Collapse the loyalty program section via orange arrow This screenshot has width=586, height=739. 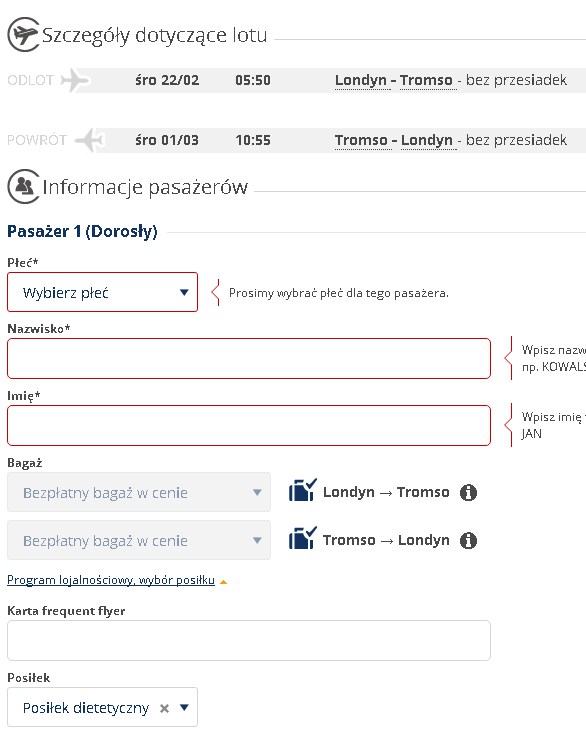[223, 582]
